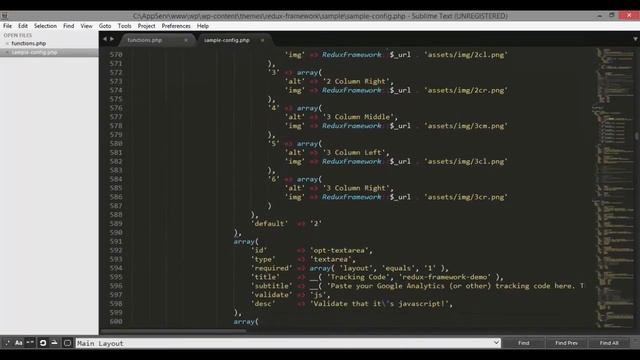Click the Find button
640x360 pixels.
pyautogui.click(x=524, y=343)
